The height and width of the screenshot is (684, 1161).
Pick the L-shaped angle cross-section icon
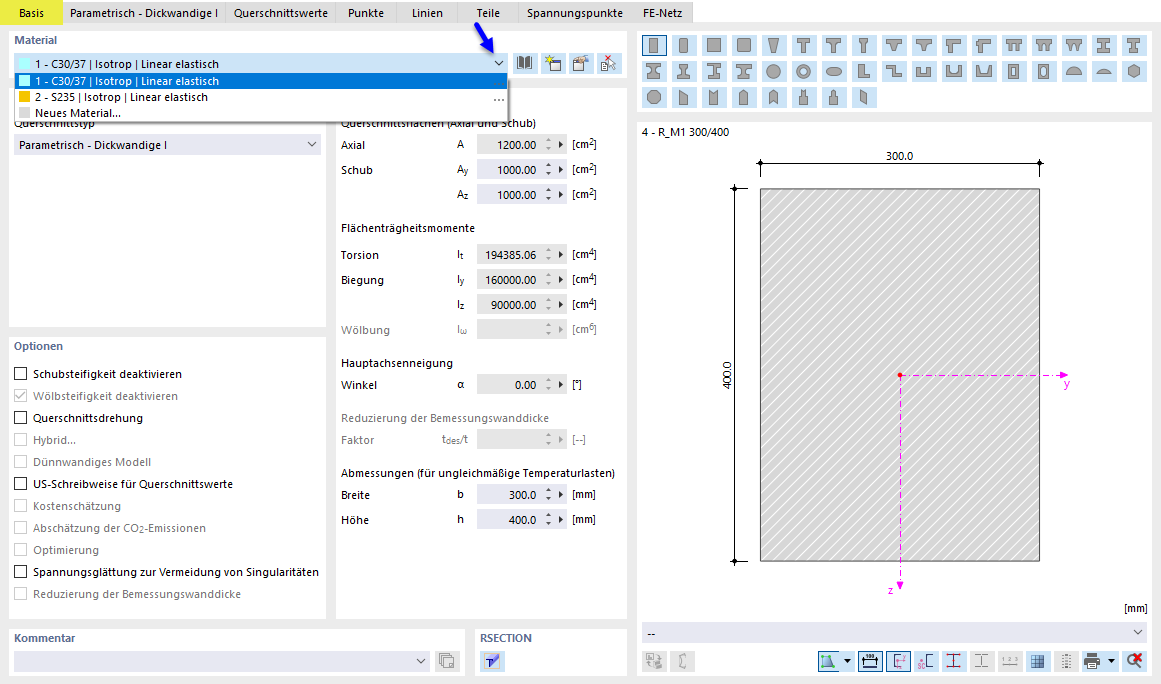[x=863, y=72]
